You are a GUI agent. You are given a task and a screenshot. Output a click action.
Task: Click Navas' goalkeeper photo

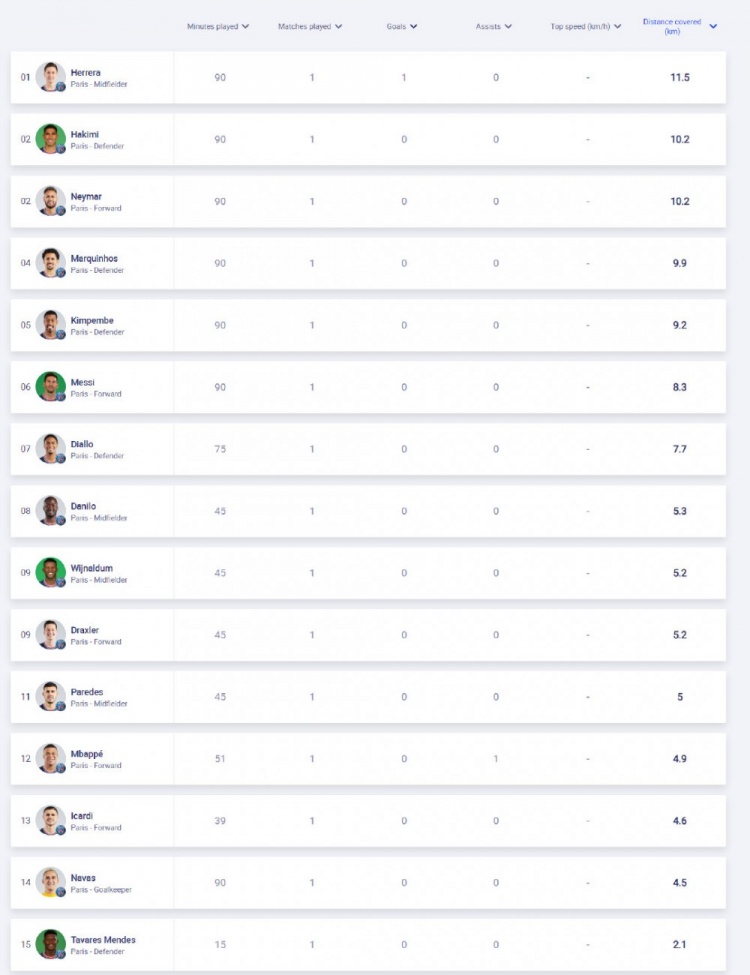[x=51, y=883]
